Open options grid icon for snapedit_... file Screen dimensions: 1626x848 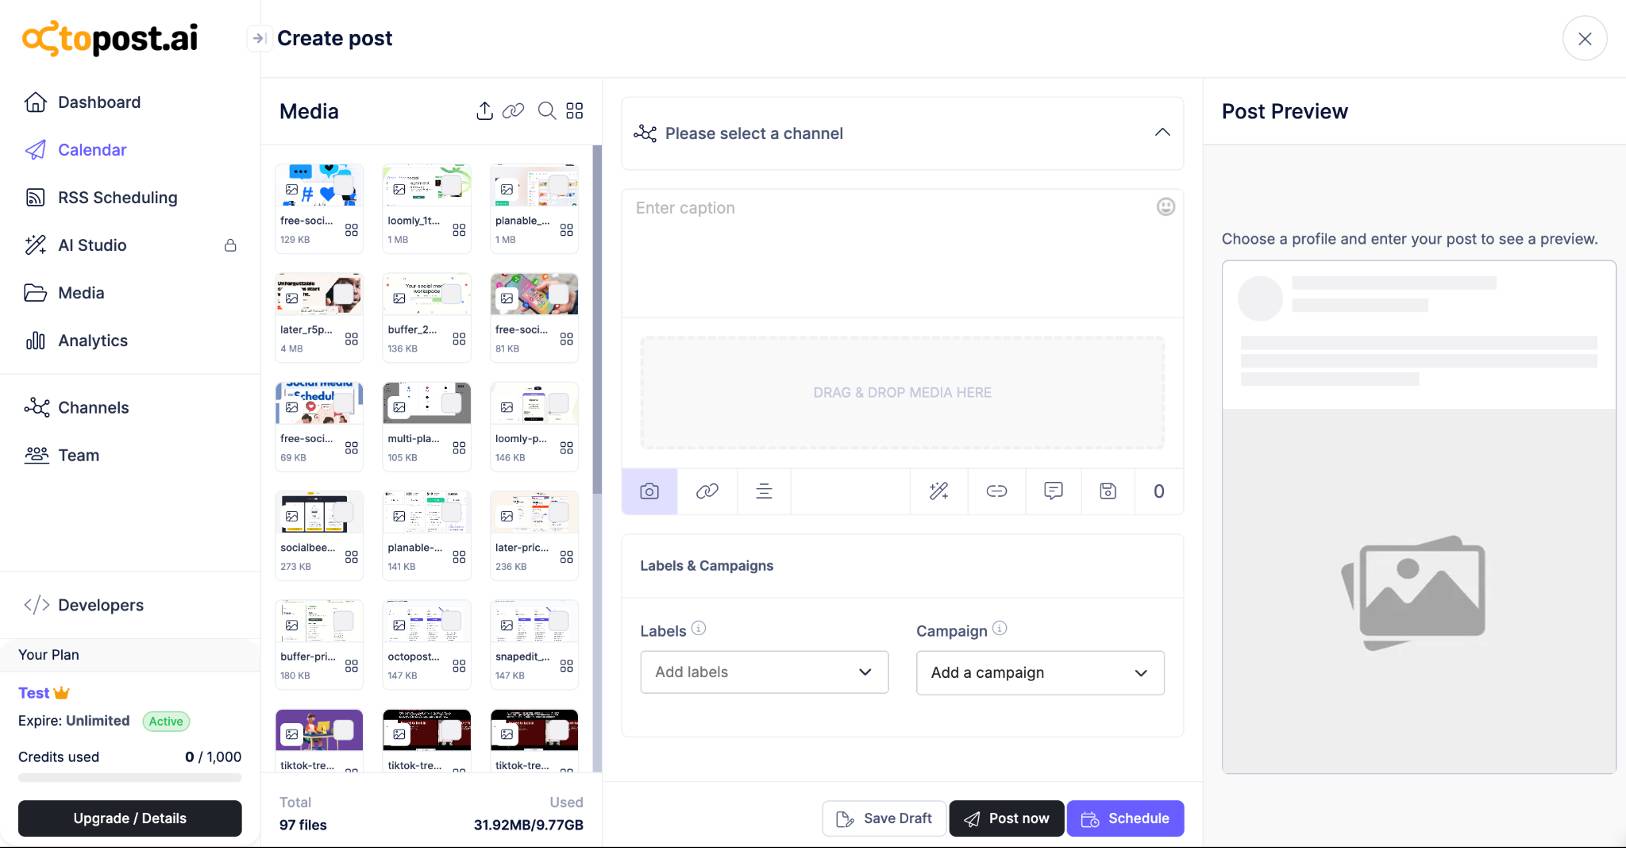pyautogui.click(x=567, y=666)
